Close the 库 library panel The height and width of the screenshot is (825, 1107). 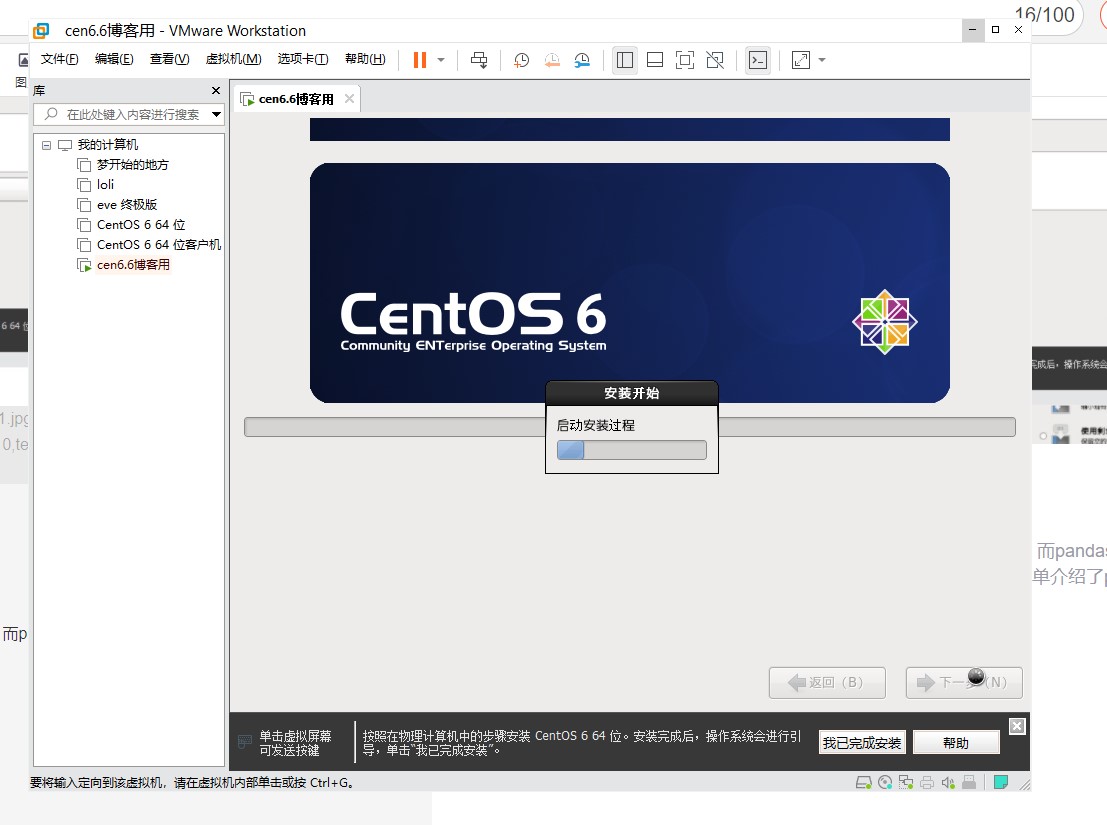pos(216,90)
